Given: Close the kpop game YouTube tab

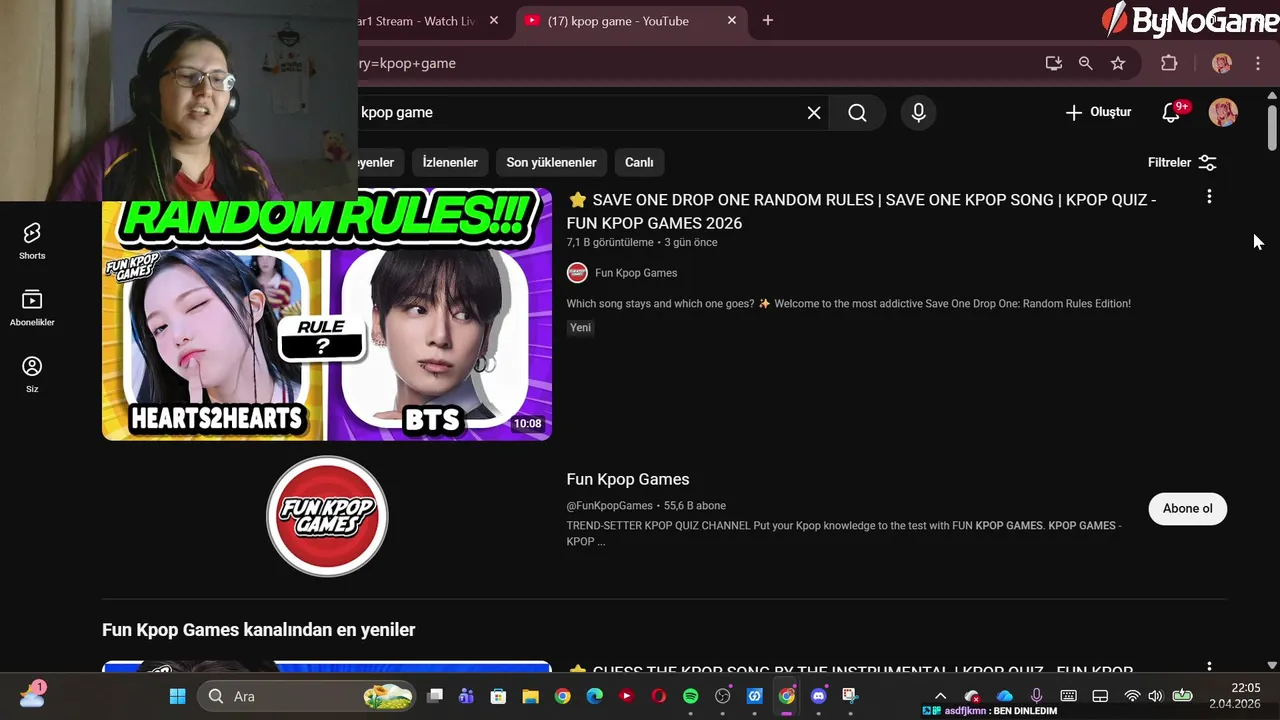Looking at the screenshot, I should tap(732, 20).
